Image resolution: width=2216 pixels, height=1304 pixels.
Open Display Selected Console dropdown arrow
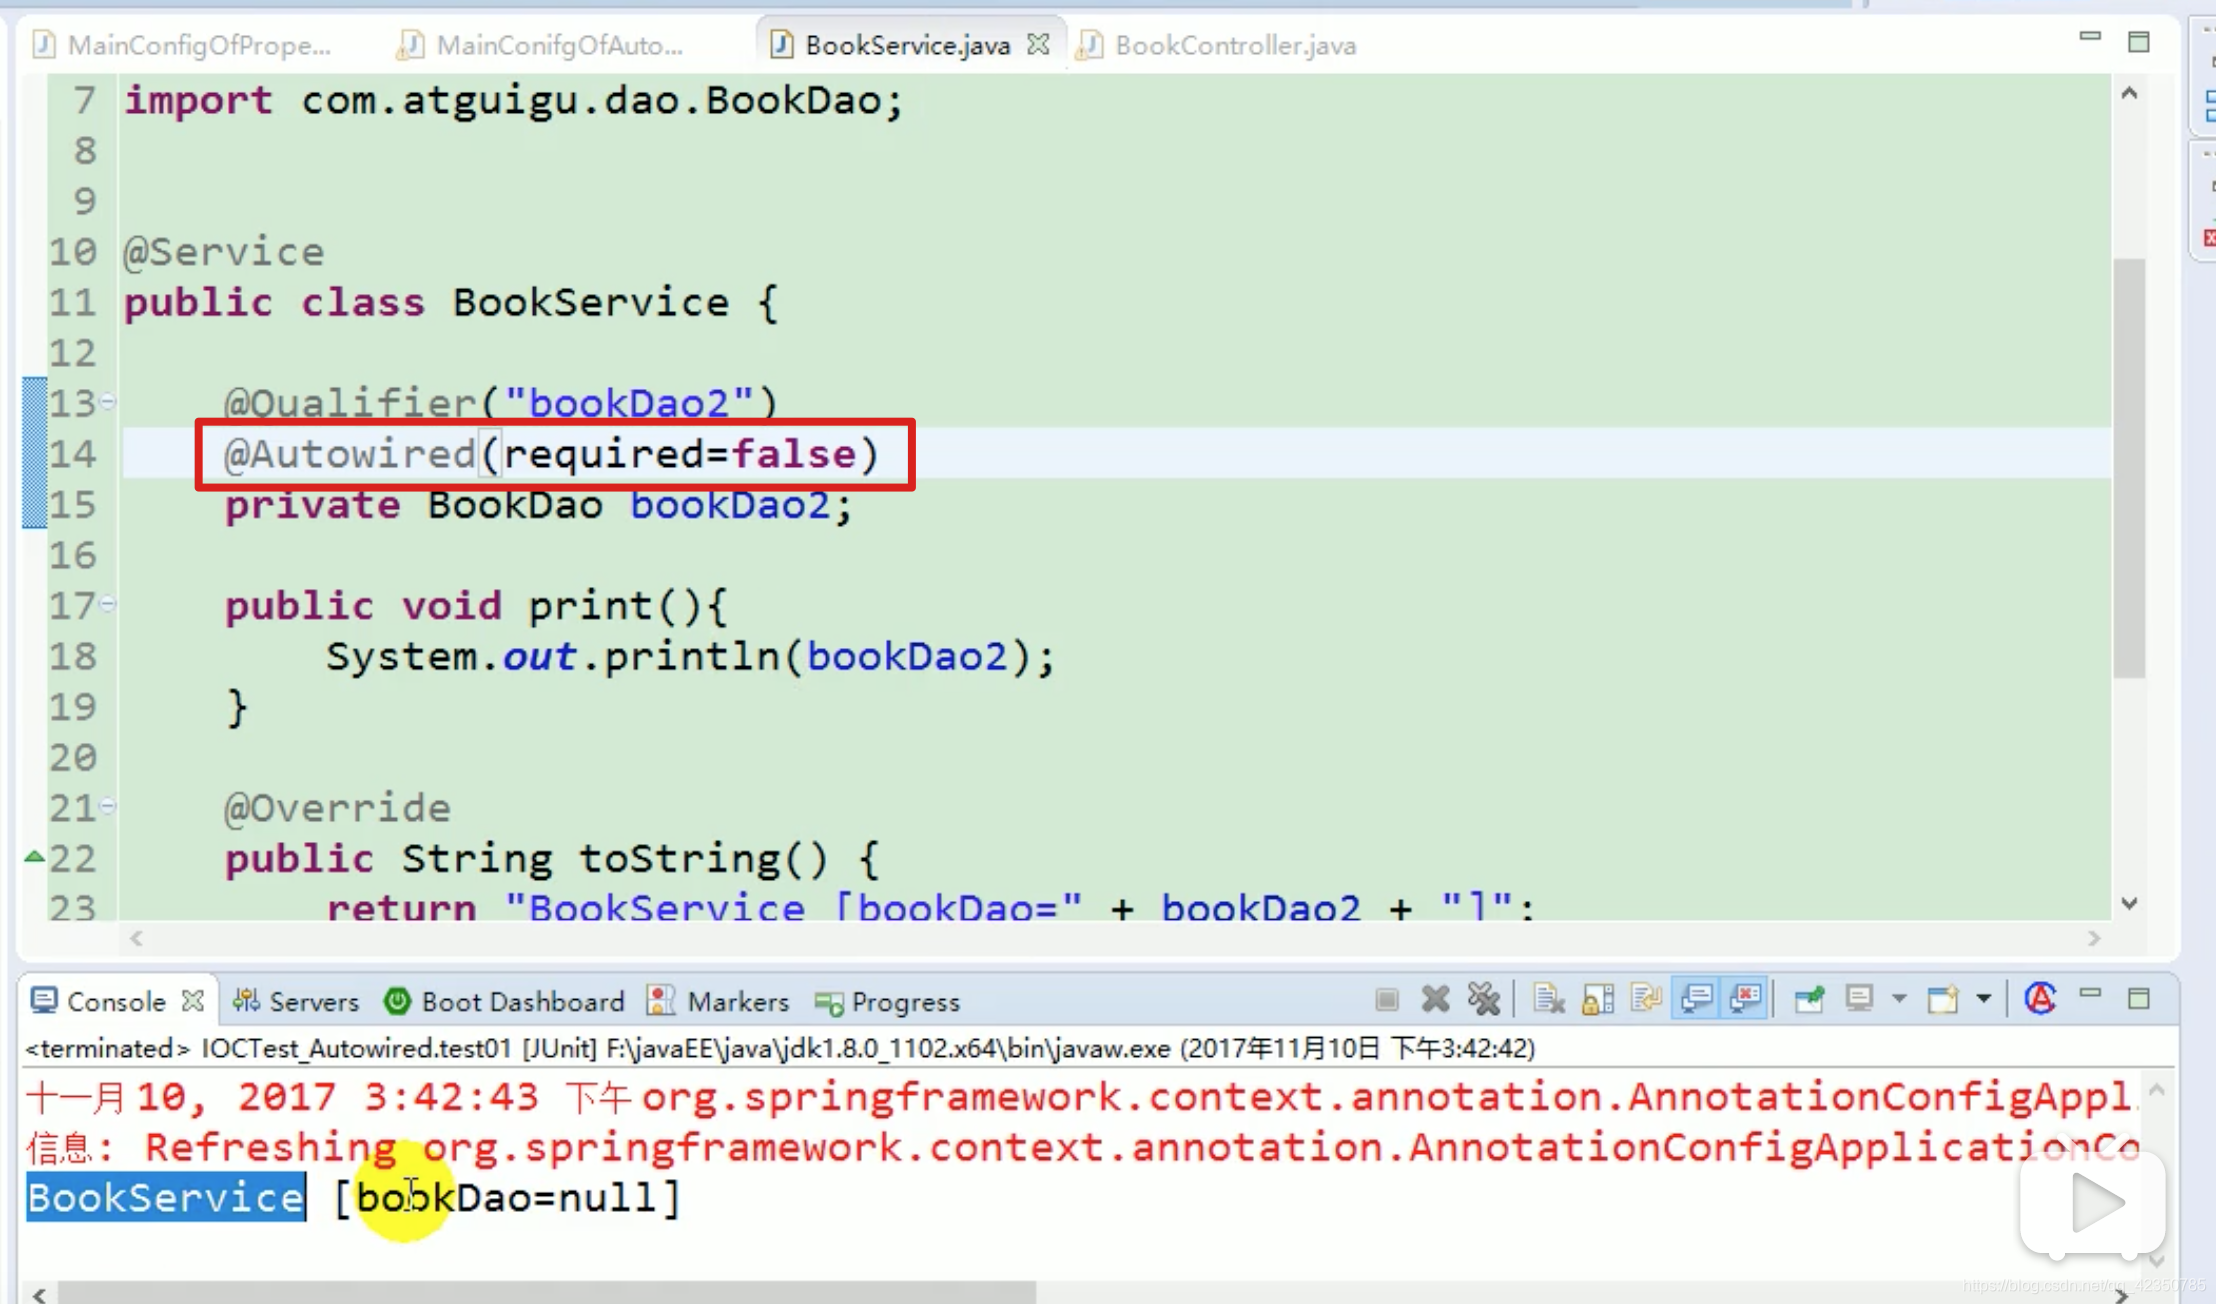click(1899, 999)
